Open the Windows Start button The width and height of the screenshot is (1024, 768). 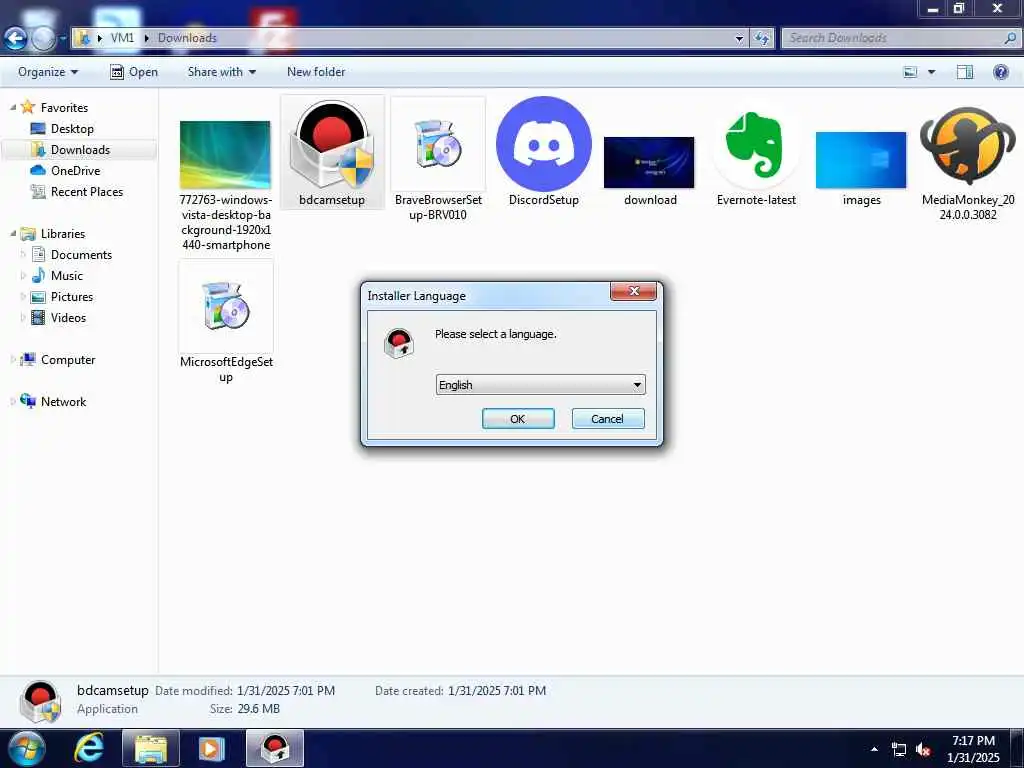pos(26,748)
